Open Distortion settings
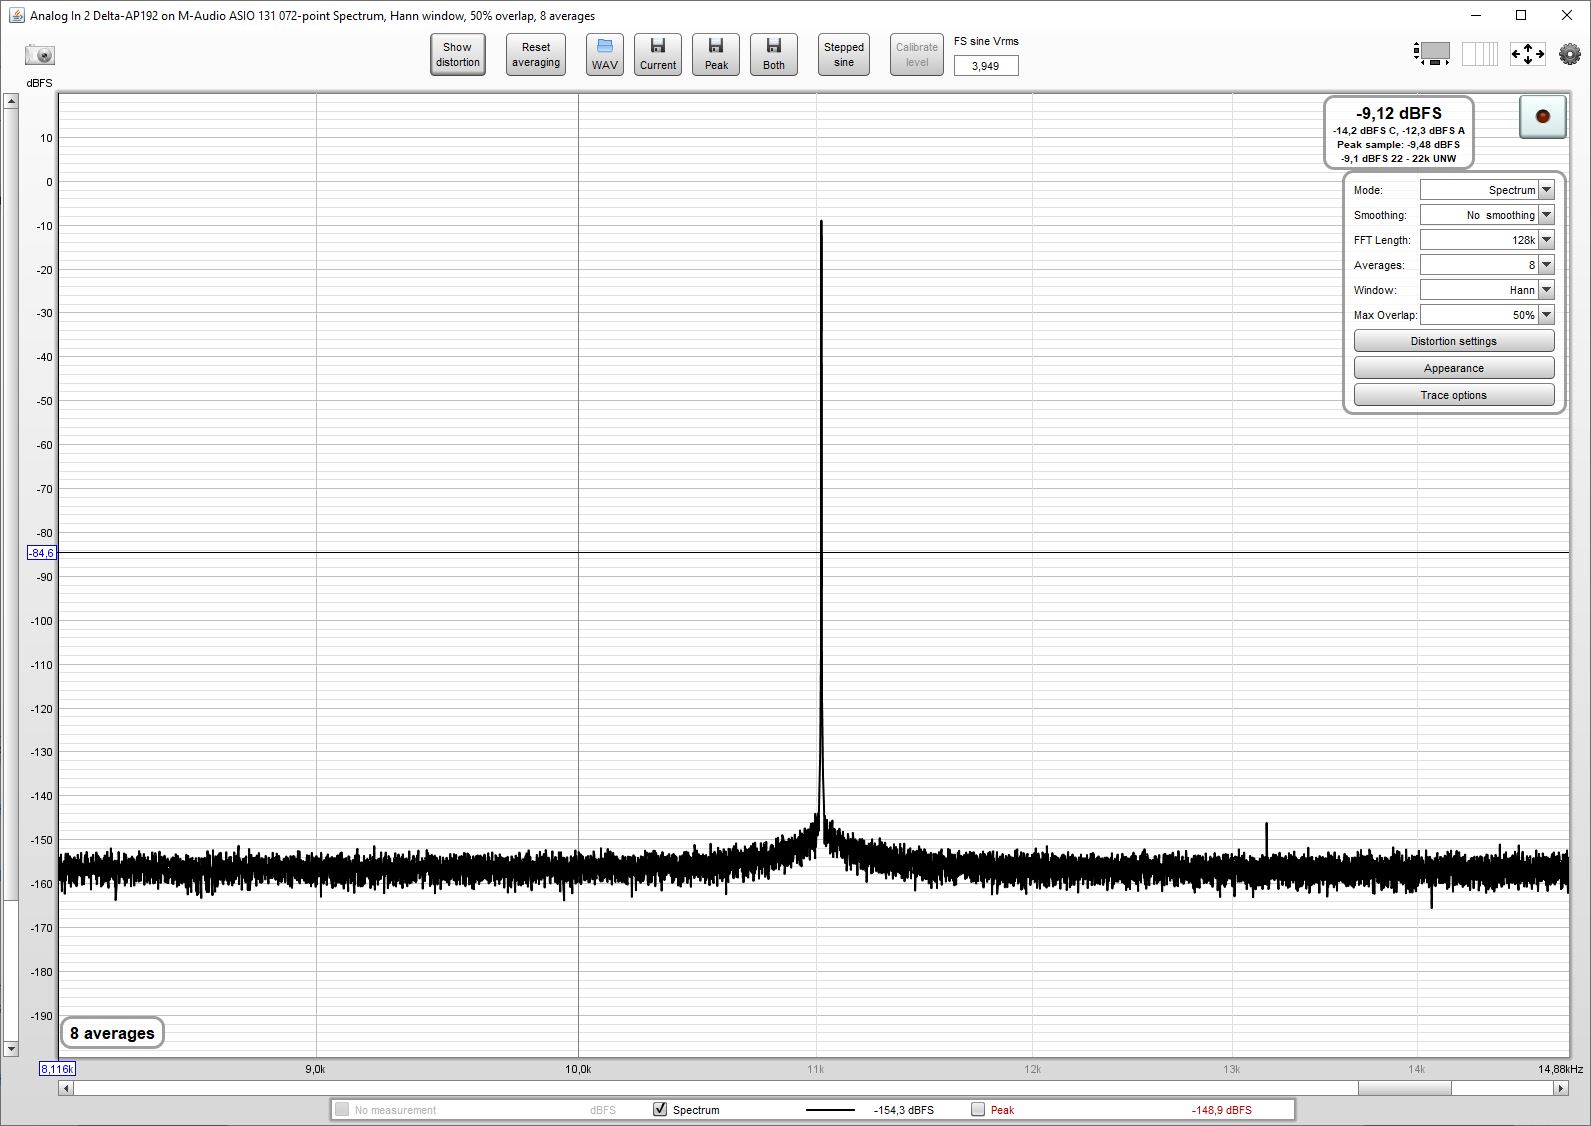The height and width of the screenshot is (1126, 1591). point(1454,341)
